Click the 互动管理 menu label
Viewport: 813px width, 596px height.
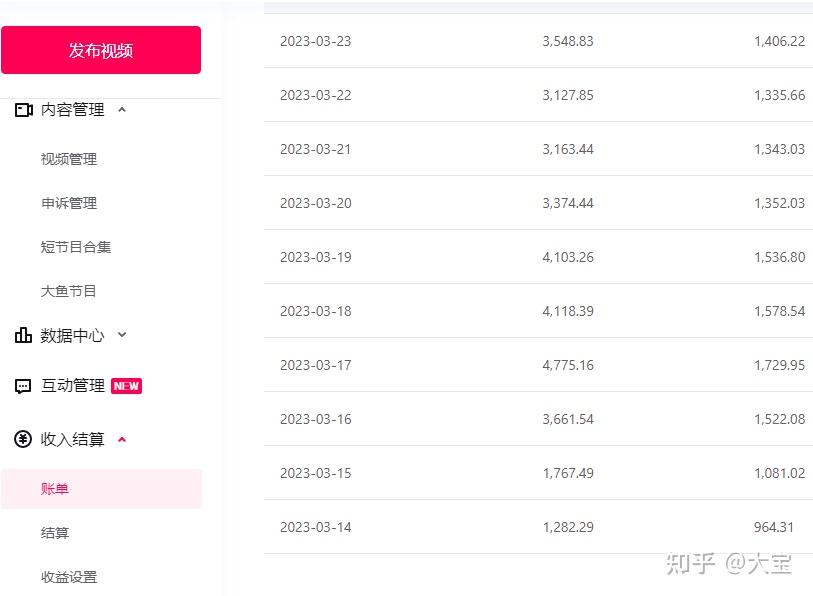73,386
